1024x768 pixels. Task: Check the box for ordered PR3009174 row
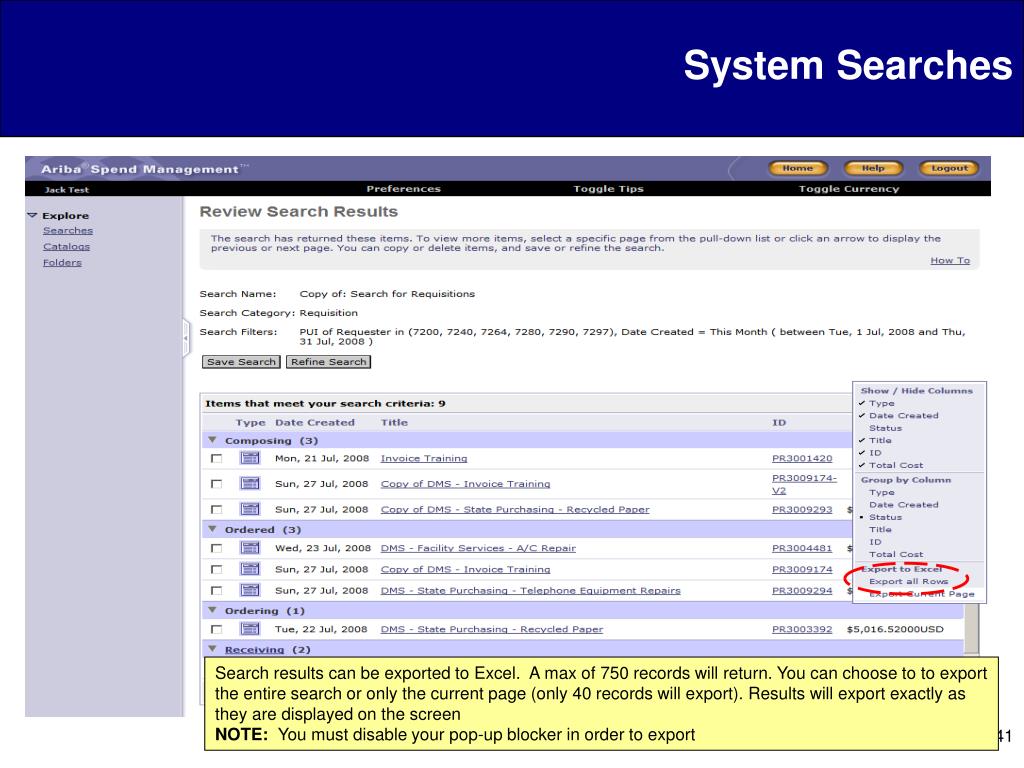[x=216, y=569]
